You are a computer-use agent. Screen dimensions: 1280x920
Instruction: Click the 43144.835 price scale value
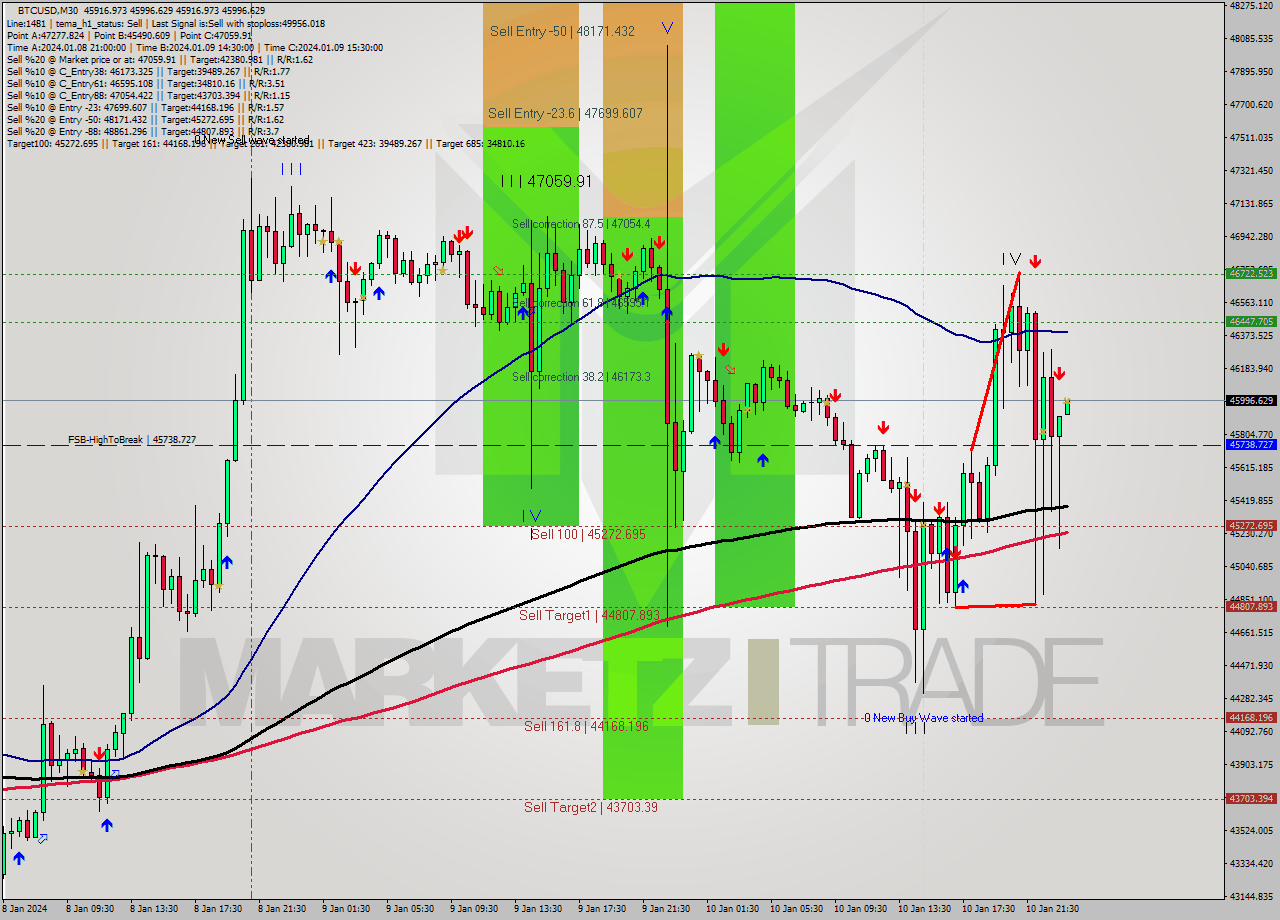coord(1250,896)
